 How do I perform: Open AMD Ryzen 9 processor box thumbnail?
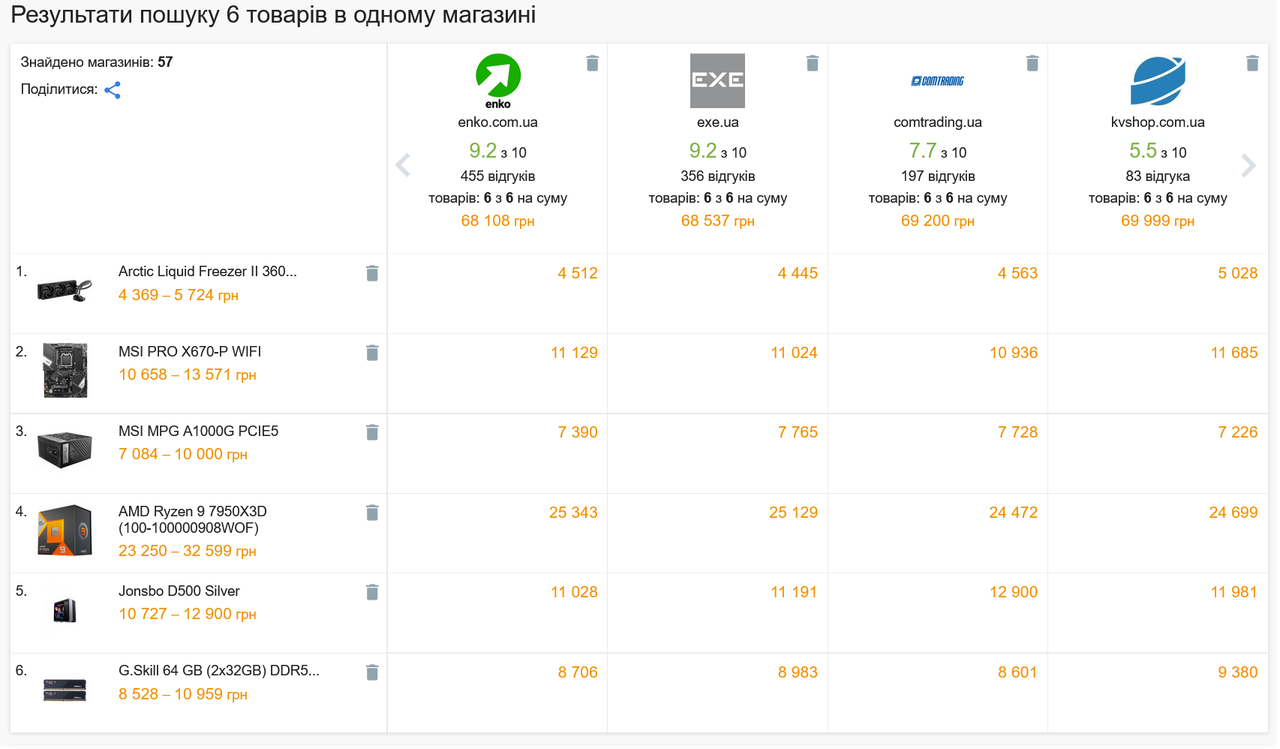(65, 531)
